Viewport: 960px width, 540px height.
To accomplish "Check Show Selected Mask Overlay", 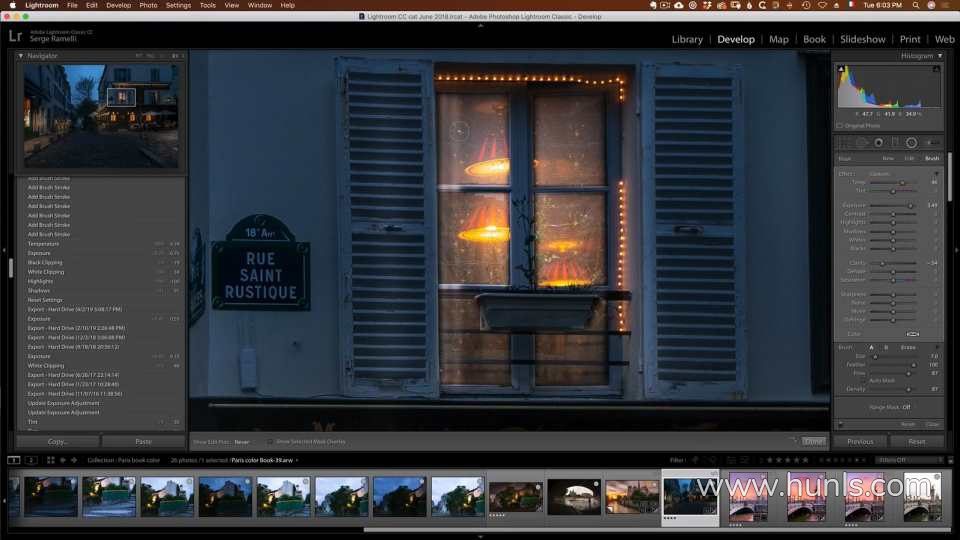I will point(269,441).
